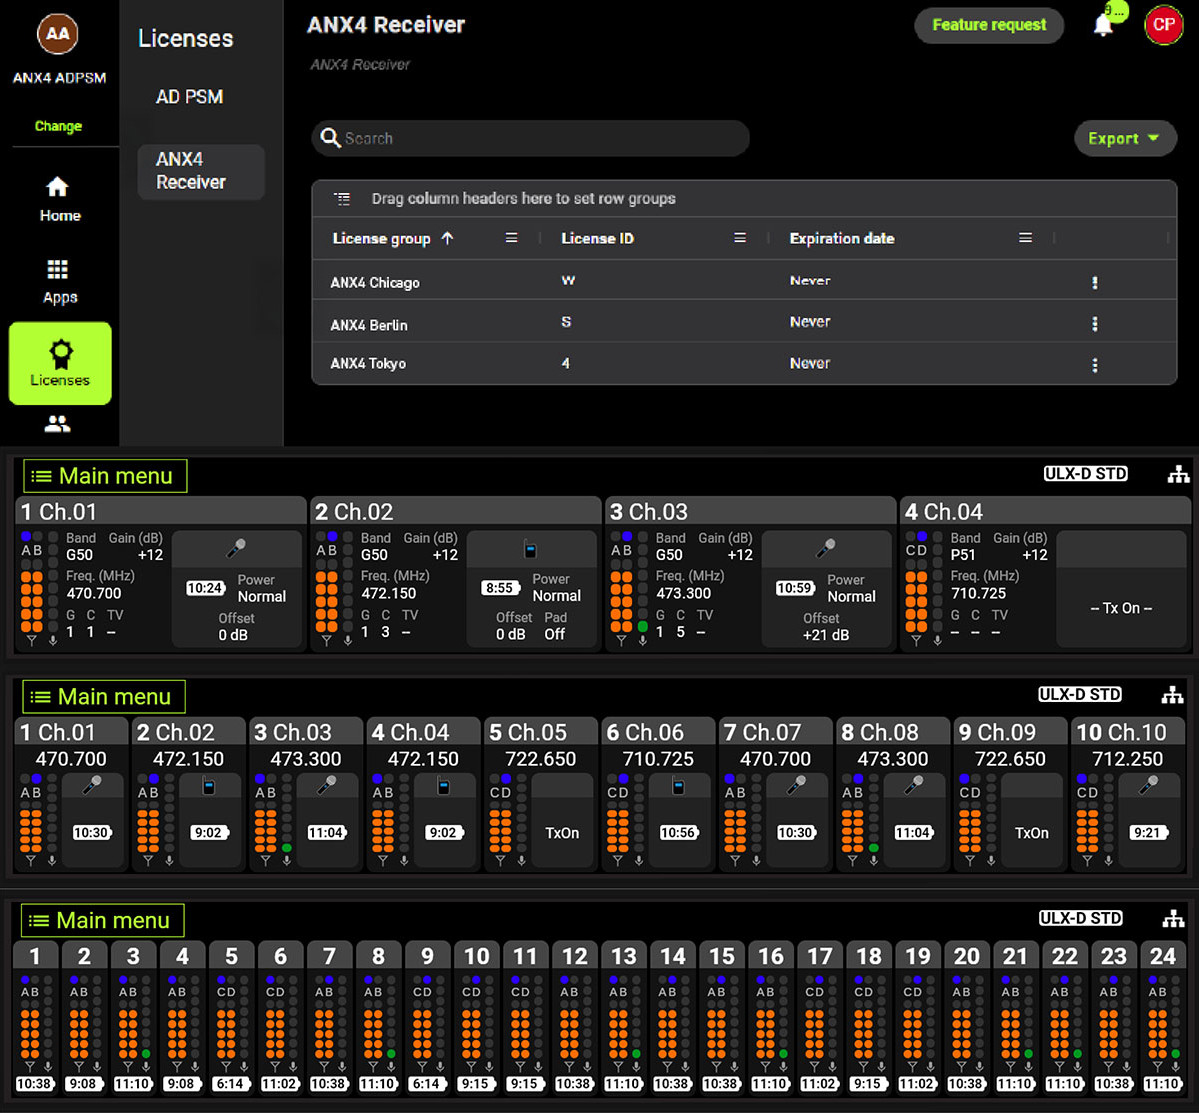The width and height of the screenshot is (1199, 1113).
Task: Click battery time 6:14 under channel 5
Action: [231, 1084]
